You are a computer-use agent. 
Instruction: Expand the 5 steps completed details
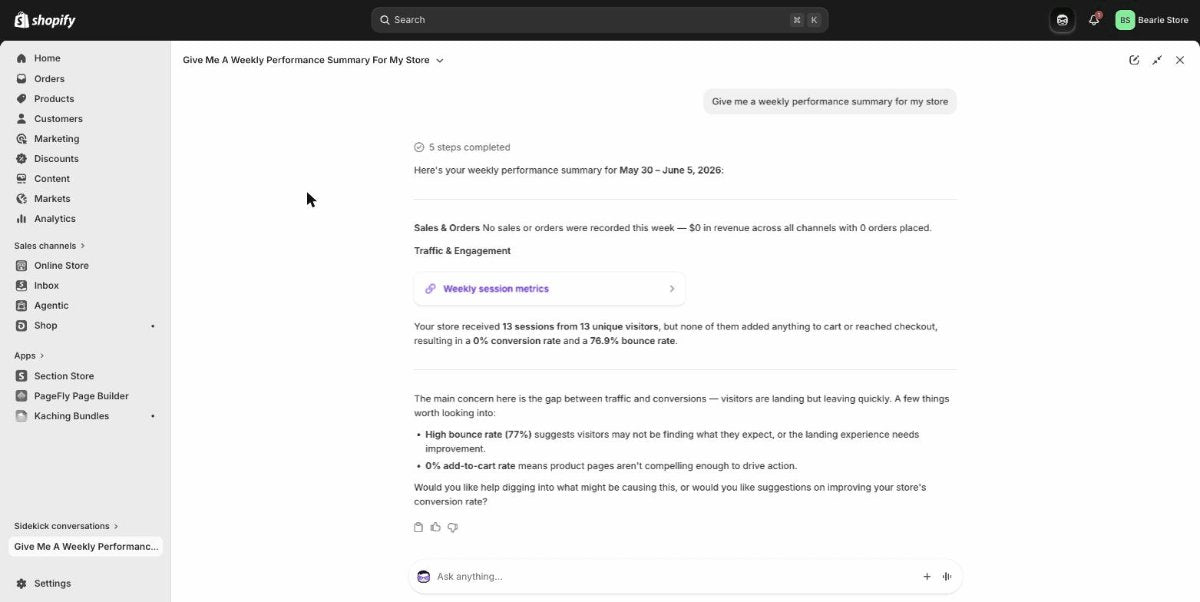(x=462, y=147)
